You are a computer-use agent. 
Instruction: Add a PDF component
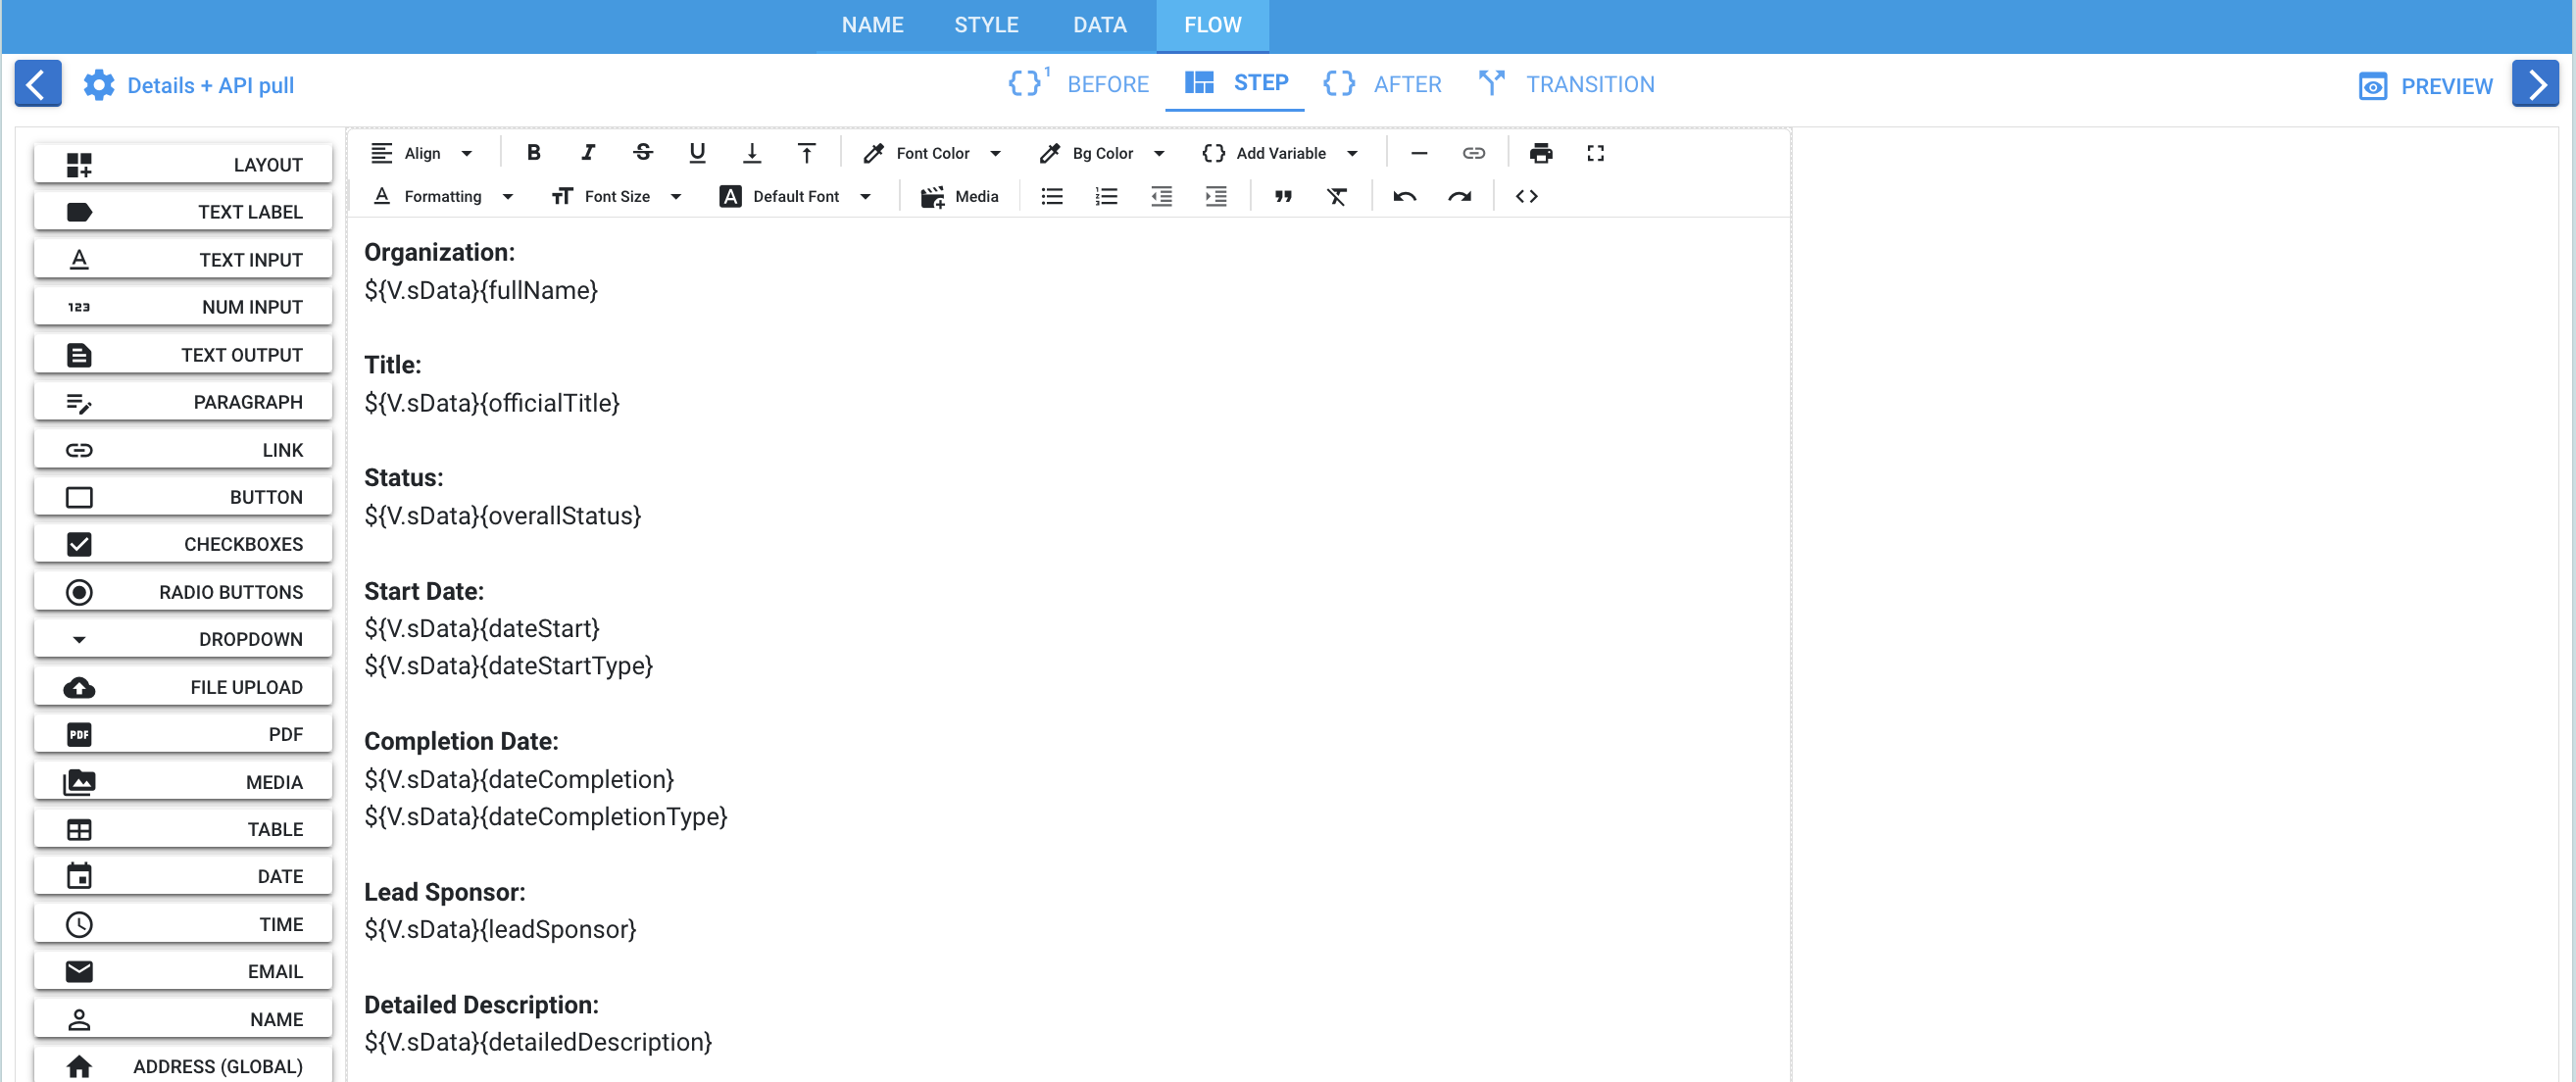(183, 734)
